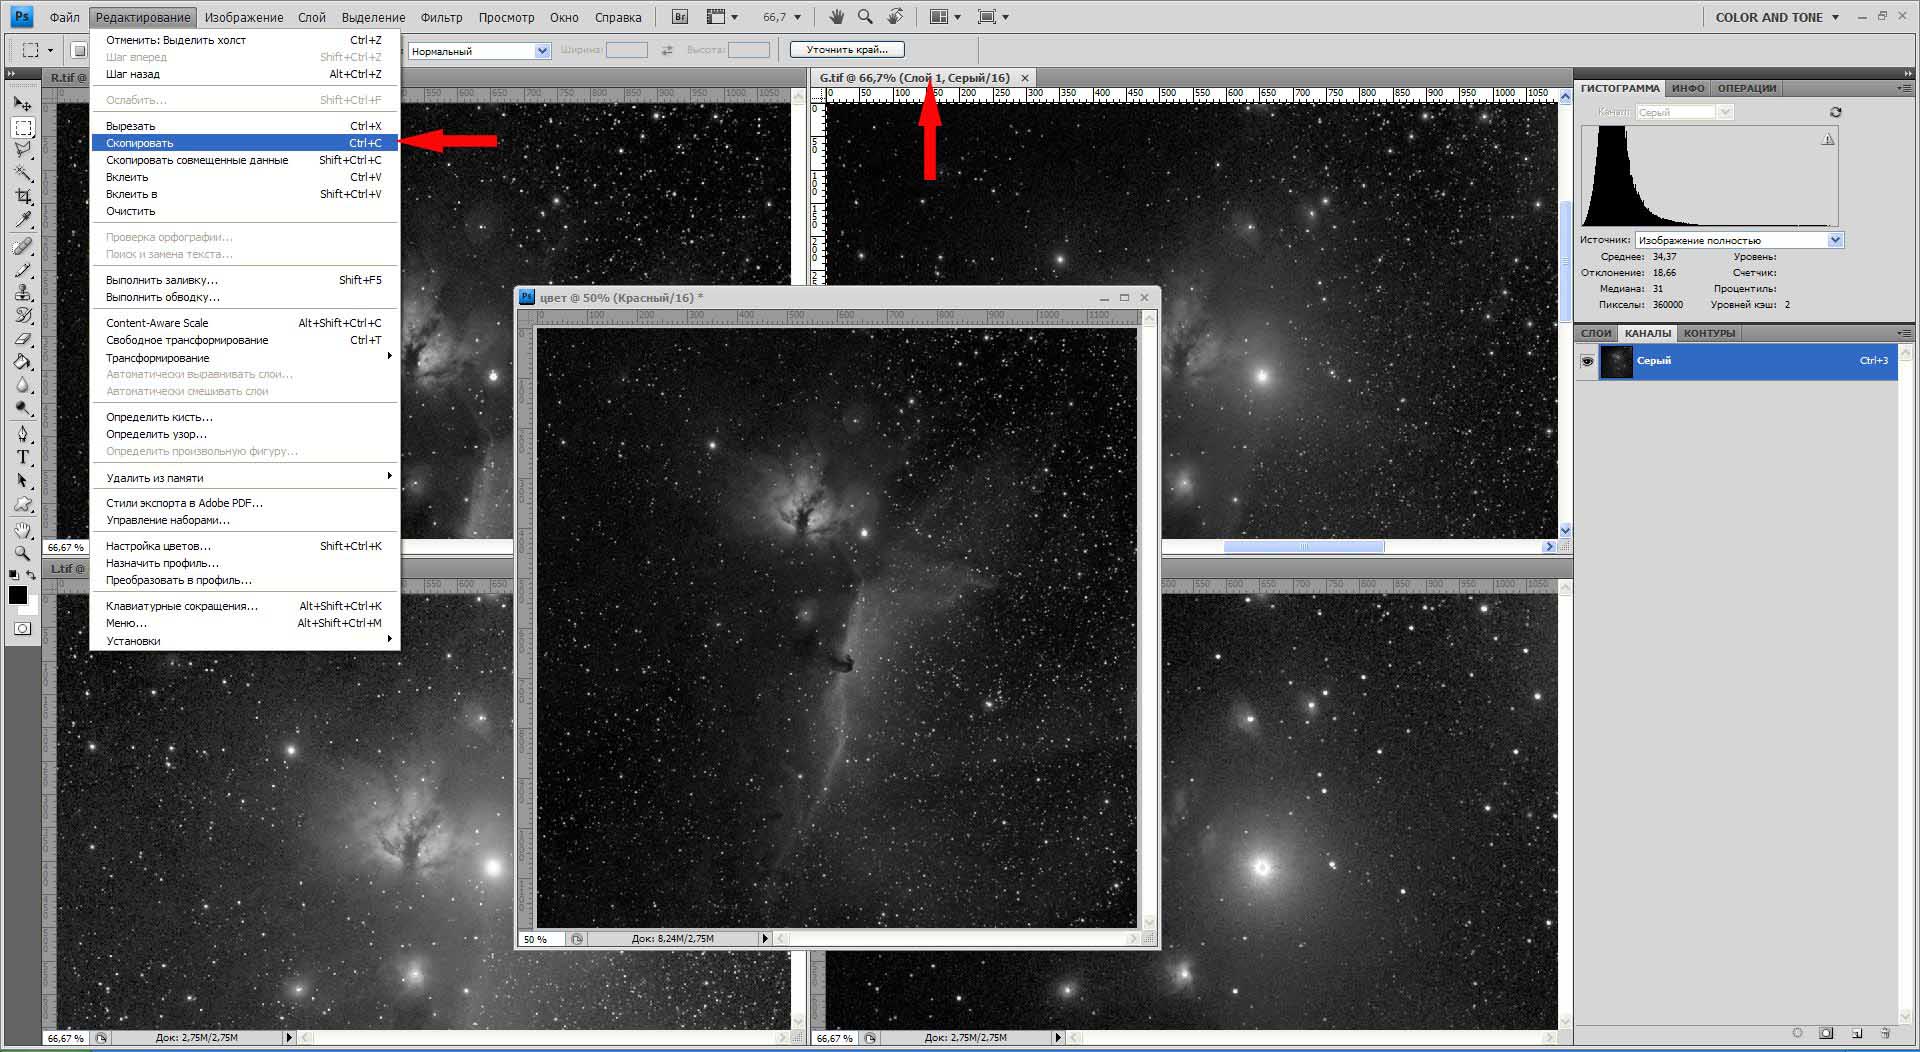Click Скопировать in the edit menu
This screenshot has height=1052, width=1920.
tap(140, 143)
